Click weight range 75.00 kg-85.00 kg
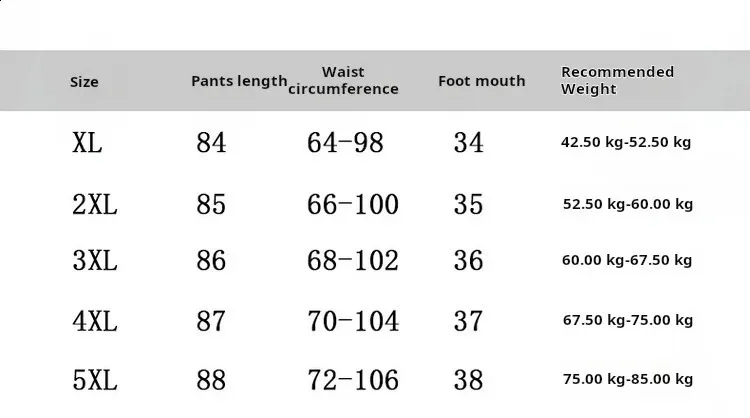The image size is (750, 418). [628, 379]
